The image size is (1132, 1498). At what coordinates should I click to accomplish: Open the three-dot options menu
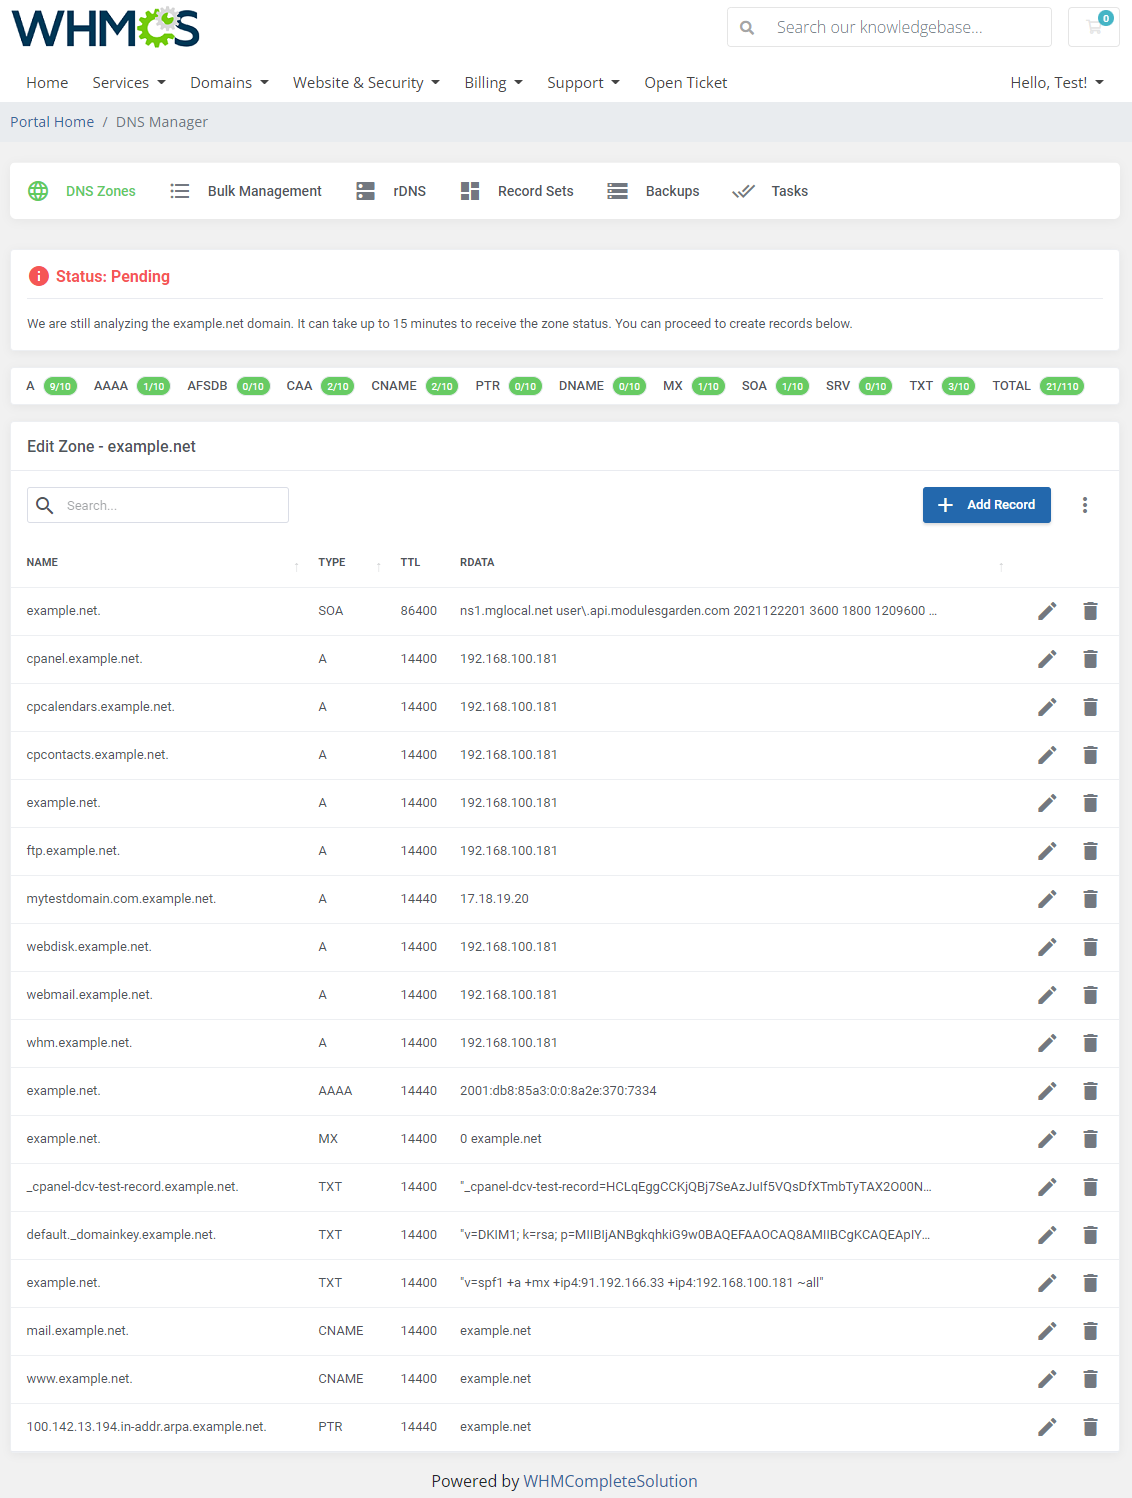(1085, 505)
